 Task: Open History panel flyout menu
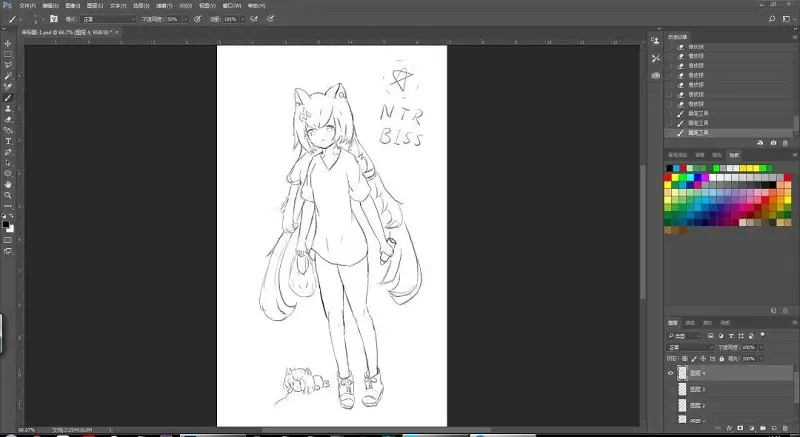click(795, 37)
